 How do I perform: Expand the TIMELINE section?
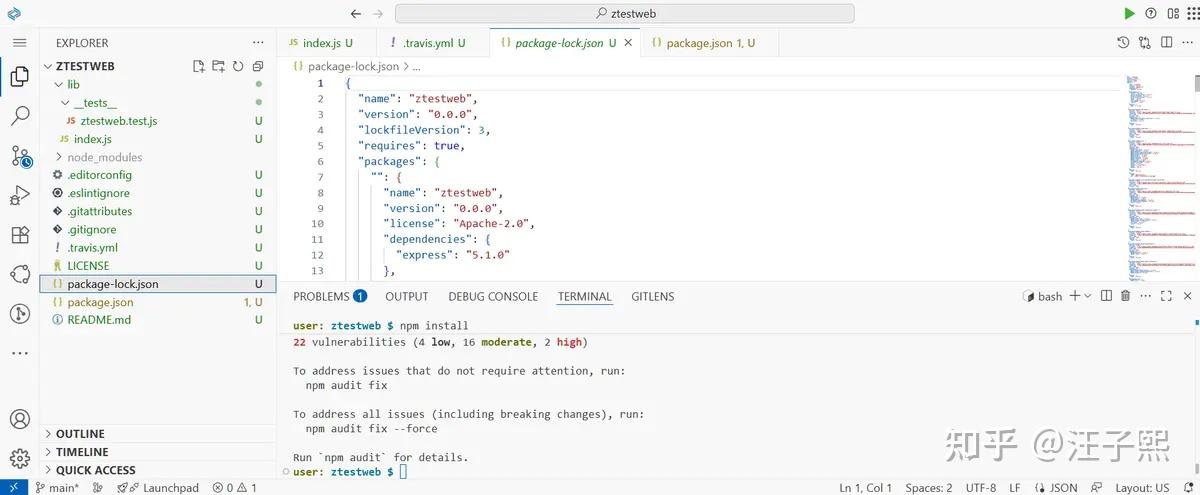point(82,452)
